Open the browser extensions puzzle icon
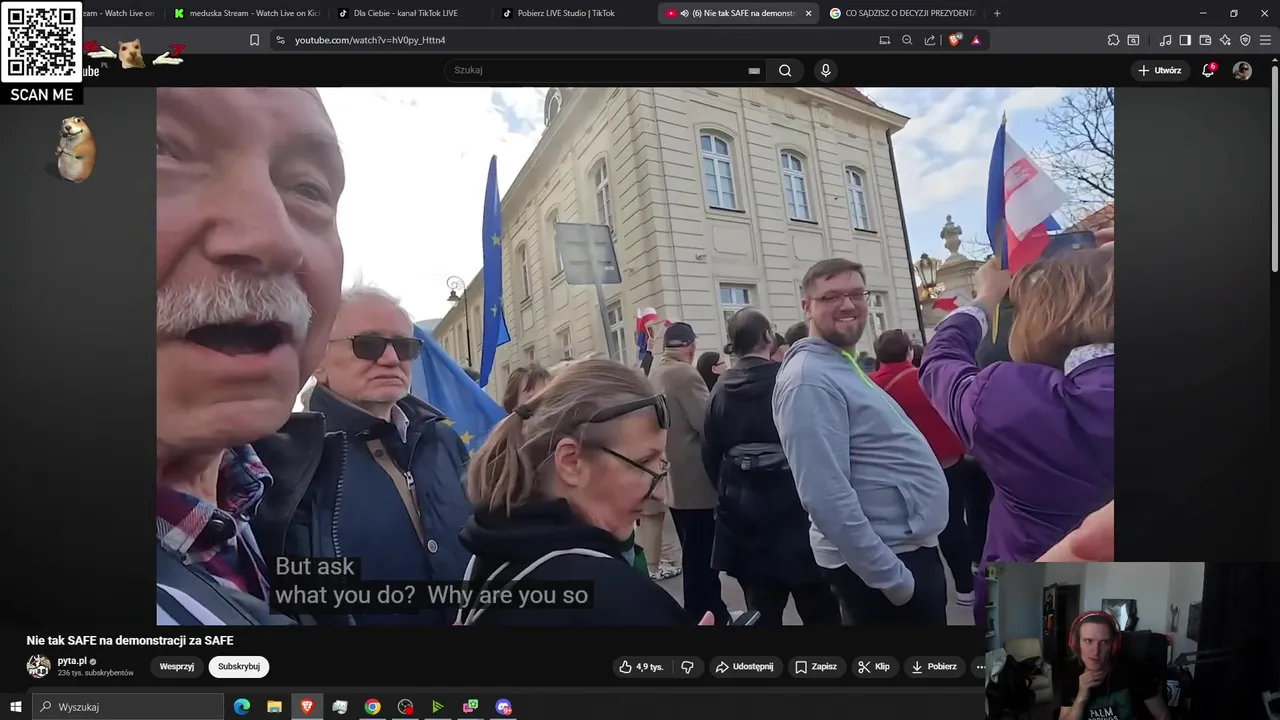 pos(1113,40)
